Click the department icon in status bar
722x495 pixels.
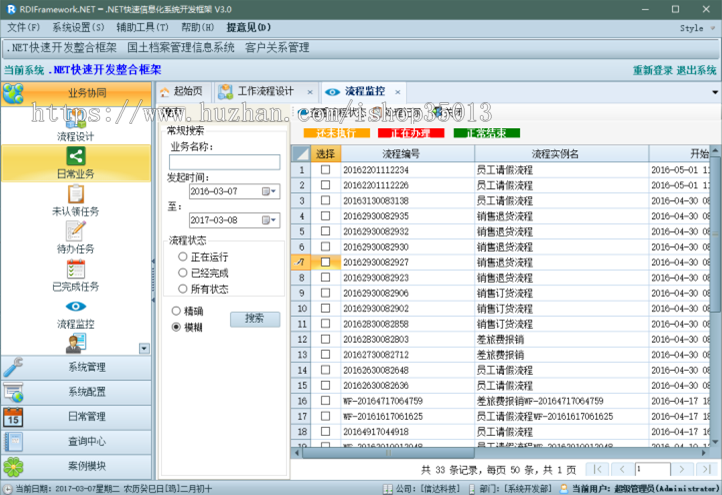click(472, 489)
